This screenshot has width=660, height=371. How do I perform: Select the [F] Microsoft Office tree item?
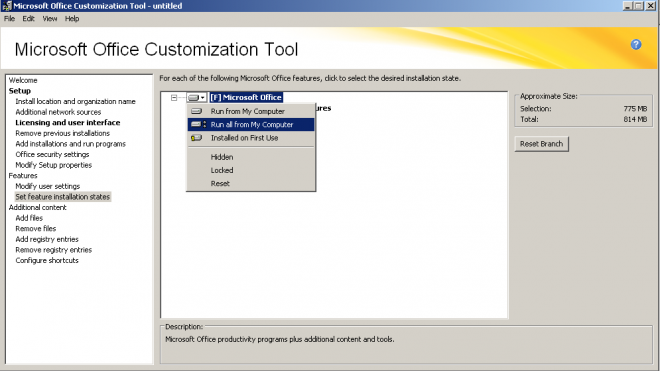[x=246, y=97]
